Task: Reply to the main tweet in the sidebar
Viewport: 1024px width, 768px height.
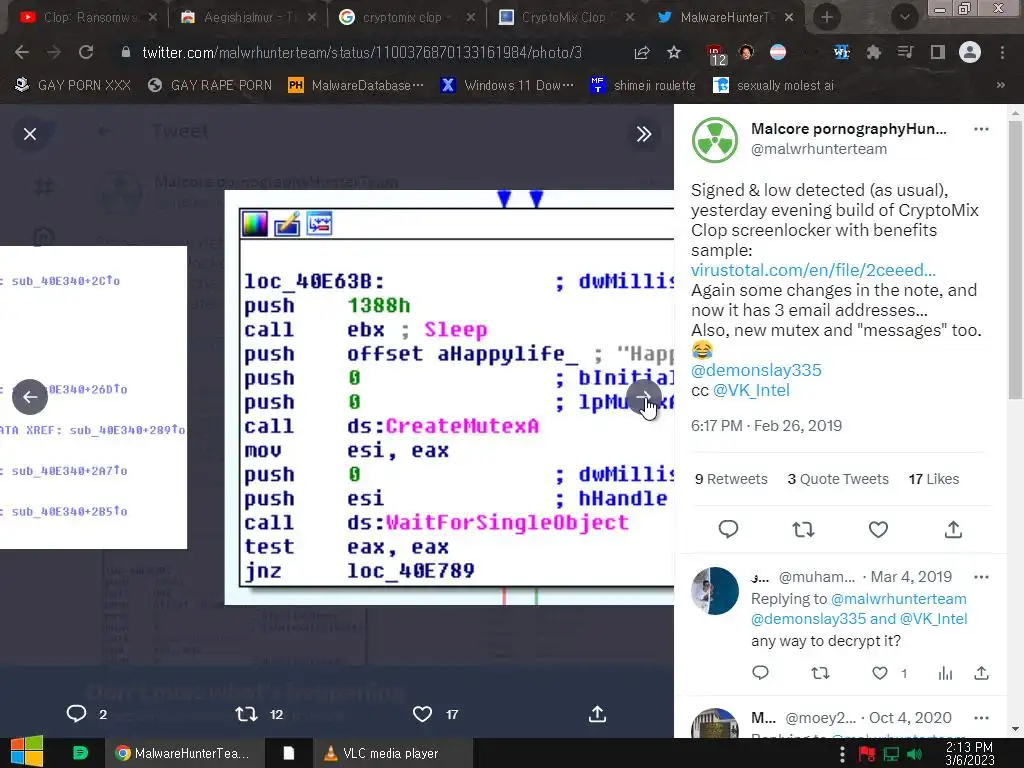Action: pyautogui.click(x=728, y=529)
